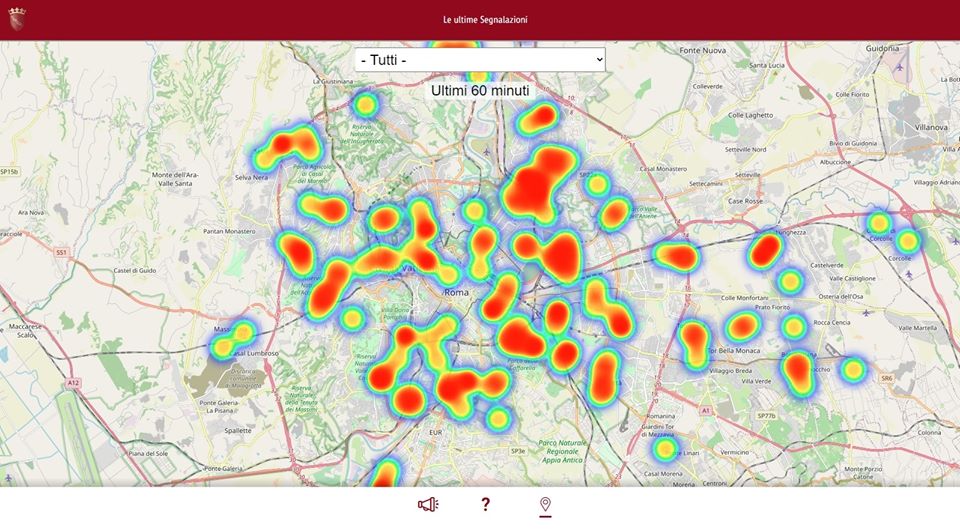Open the '- Tutti -' category dropdown
Image resolution: width=960 pixels, height=529 pixels.
tap(480, 60)
